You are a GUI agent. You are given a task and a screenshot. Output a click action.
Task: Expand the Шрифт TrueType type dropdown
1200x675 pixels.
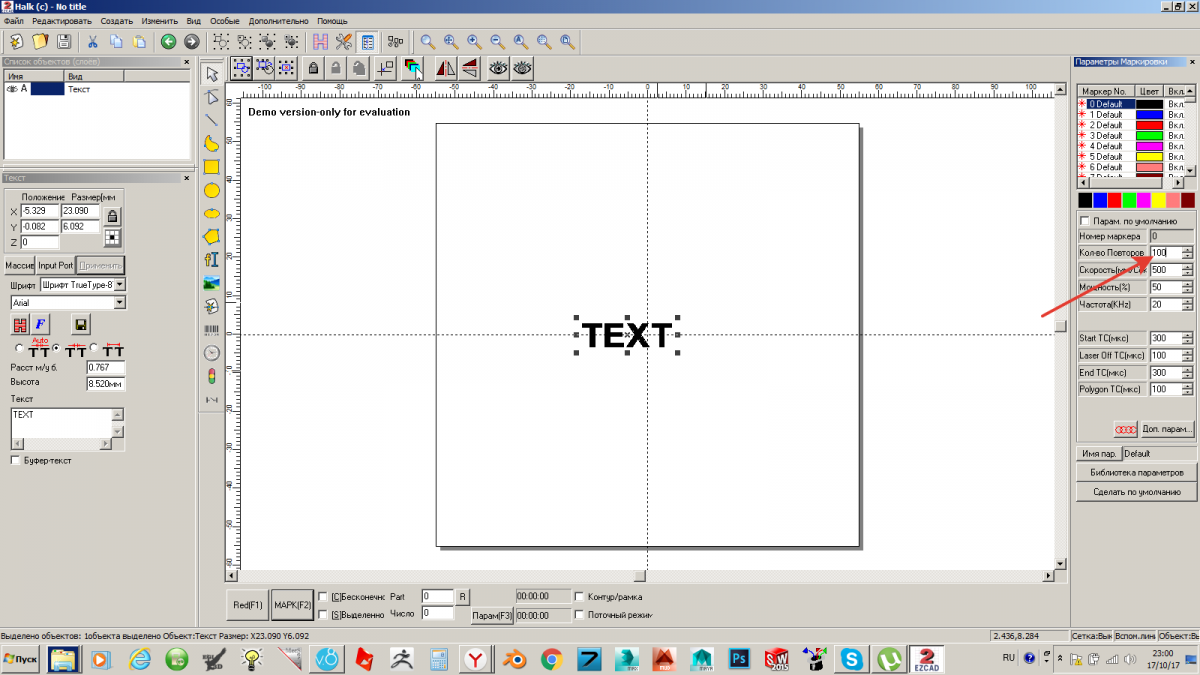pyautogui.click(x=120, y=285)
